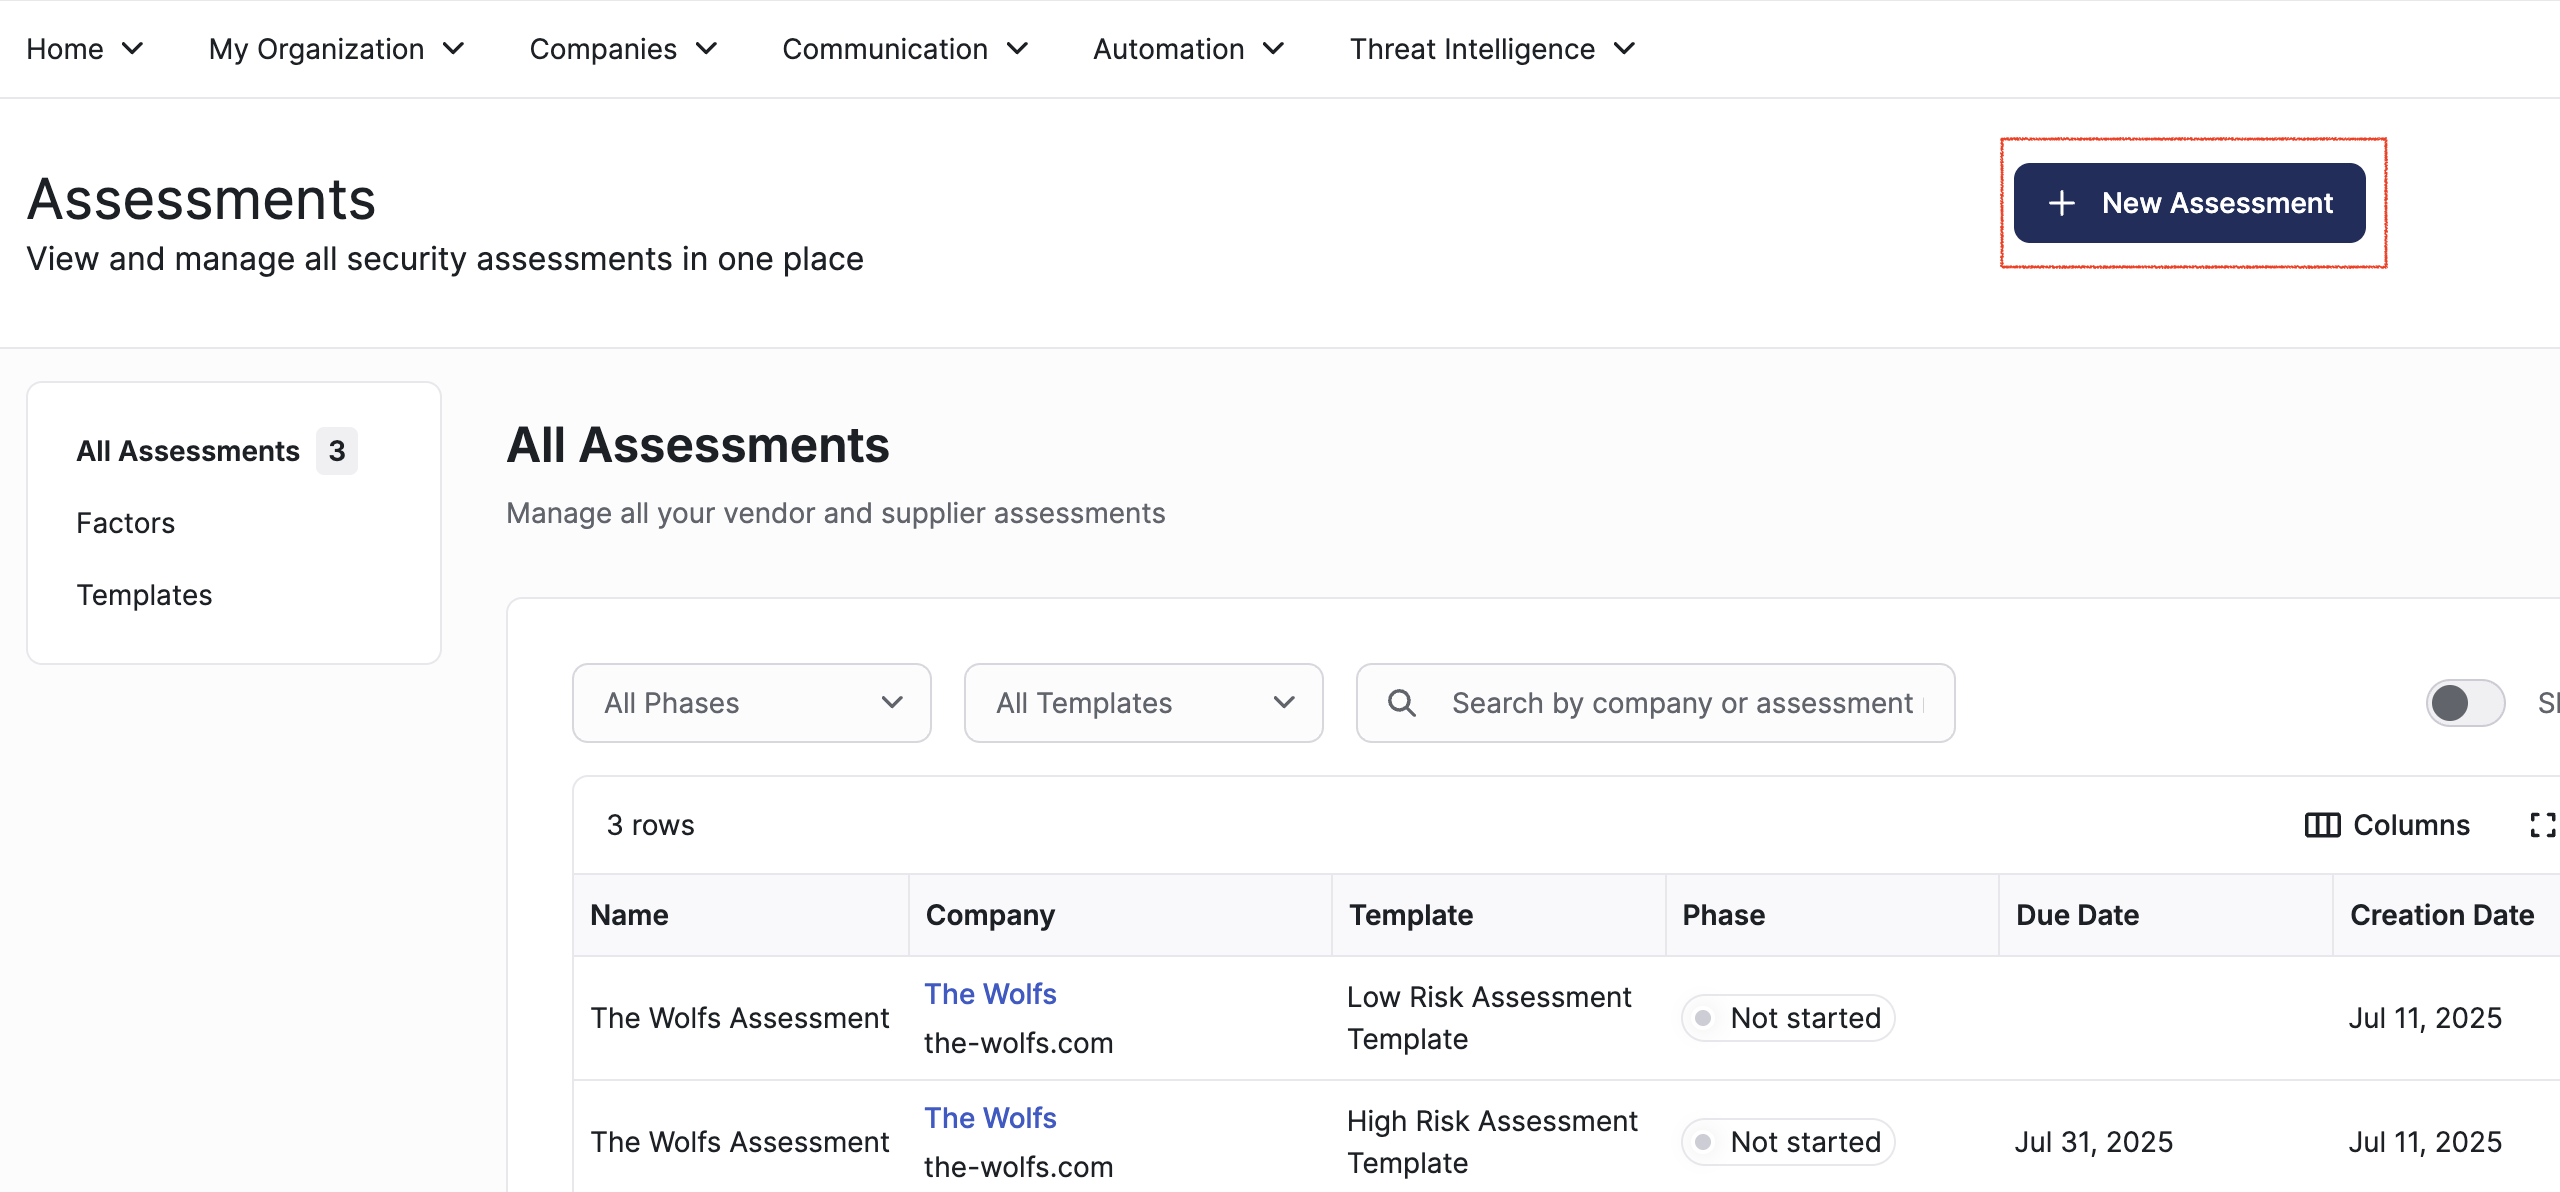The height and width of the screenshot is (1192, 2560).
Task: Open the Columns selector
Action: pyautogui.click(x=2387, y=825)
